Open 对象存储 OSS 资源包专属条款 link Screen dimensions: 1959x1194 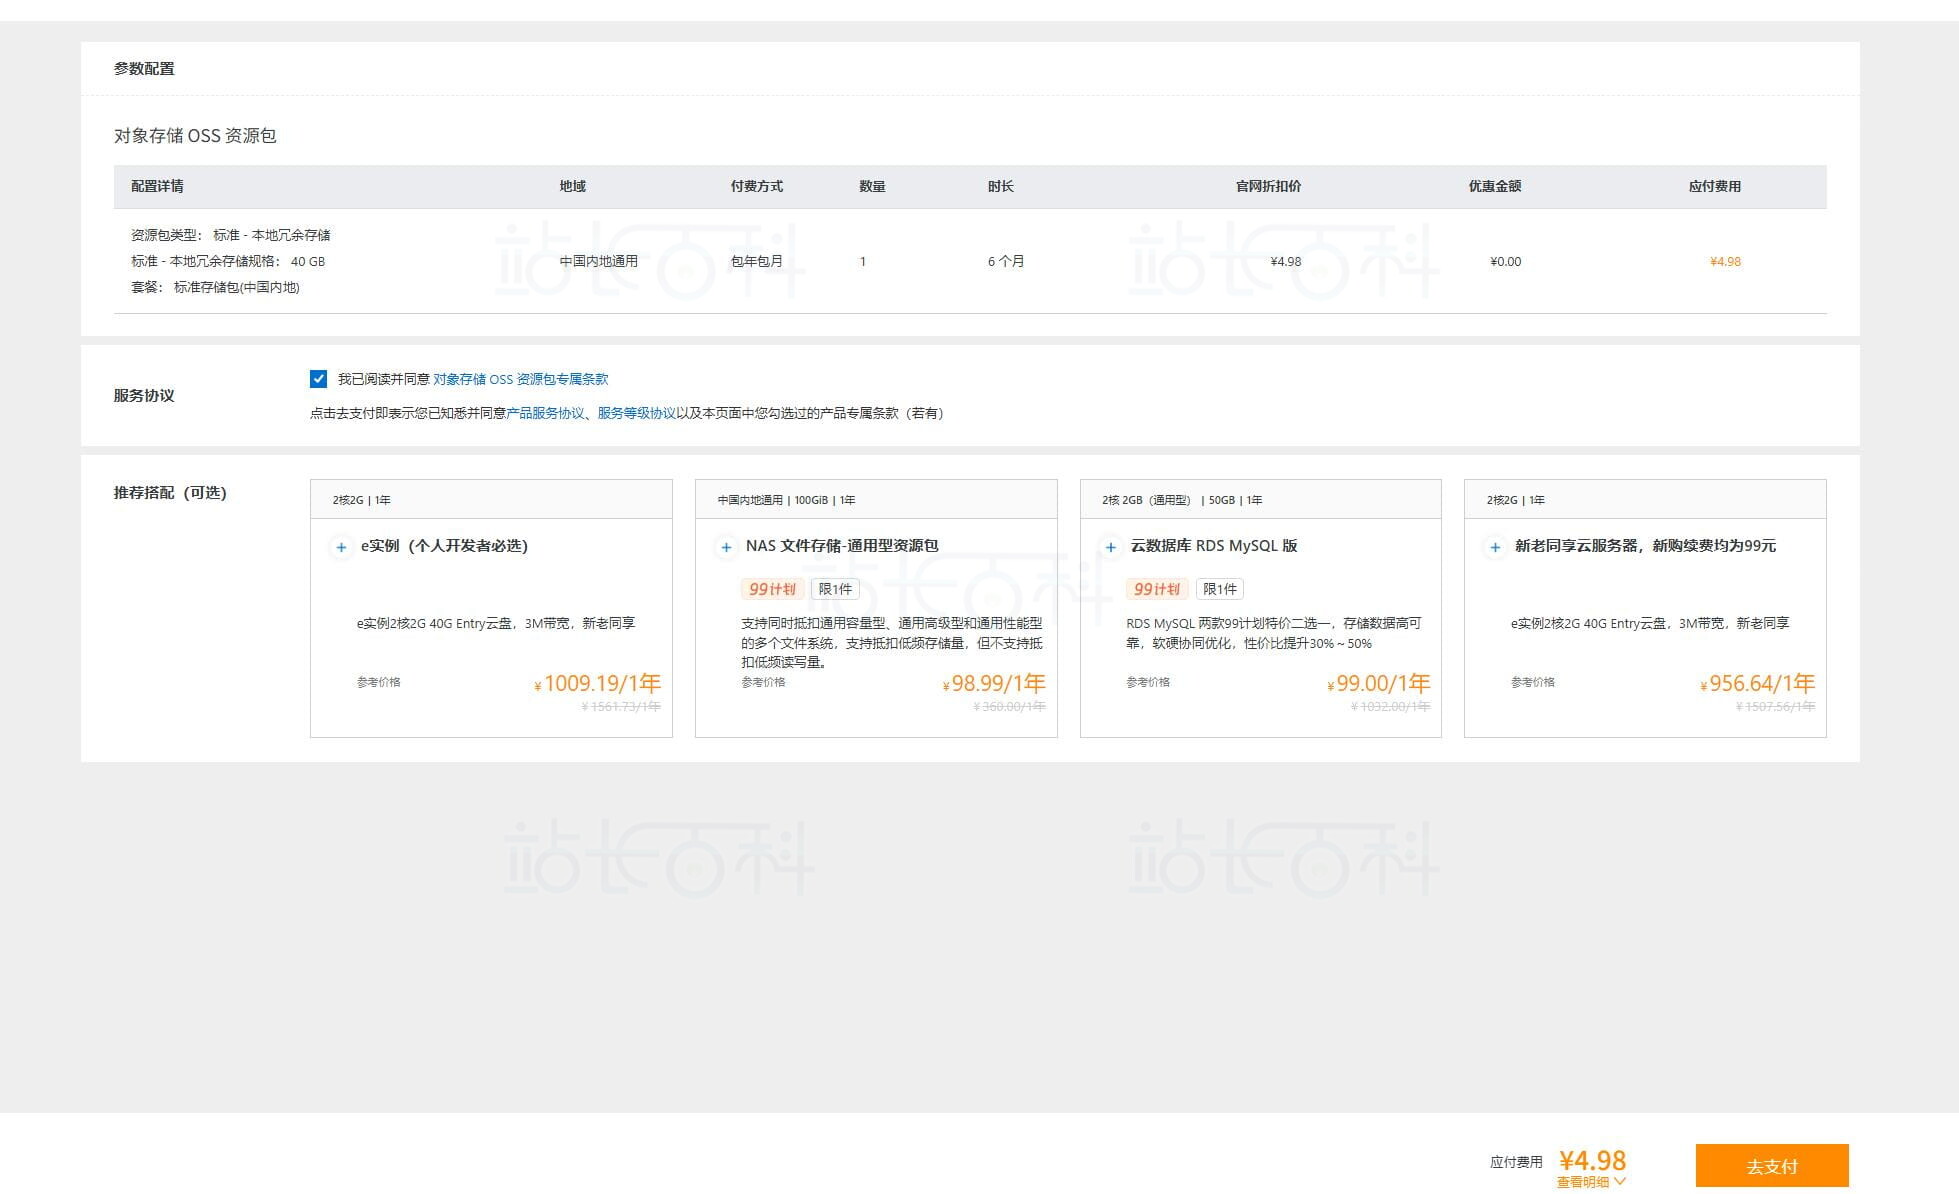pos(520,379)
